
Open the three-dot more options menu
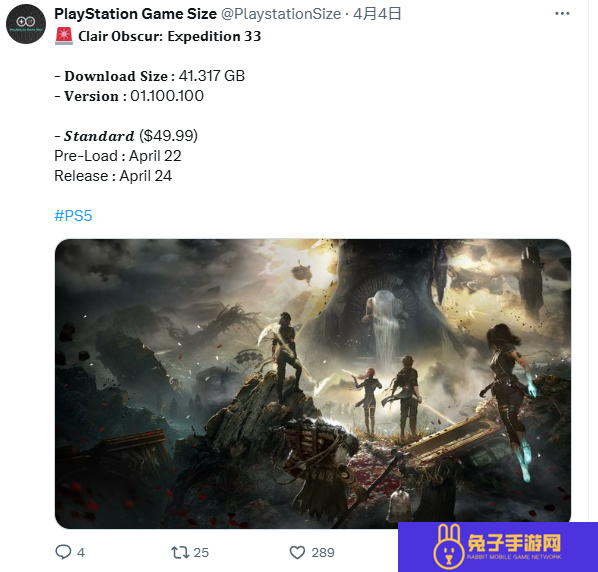[562, 14]
